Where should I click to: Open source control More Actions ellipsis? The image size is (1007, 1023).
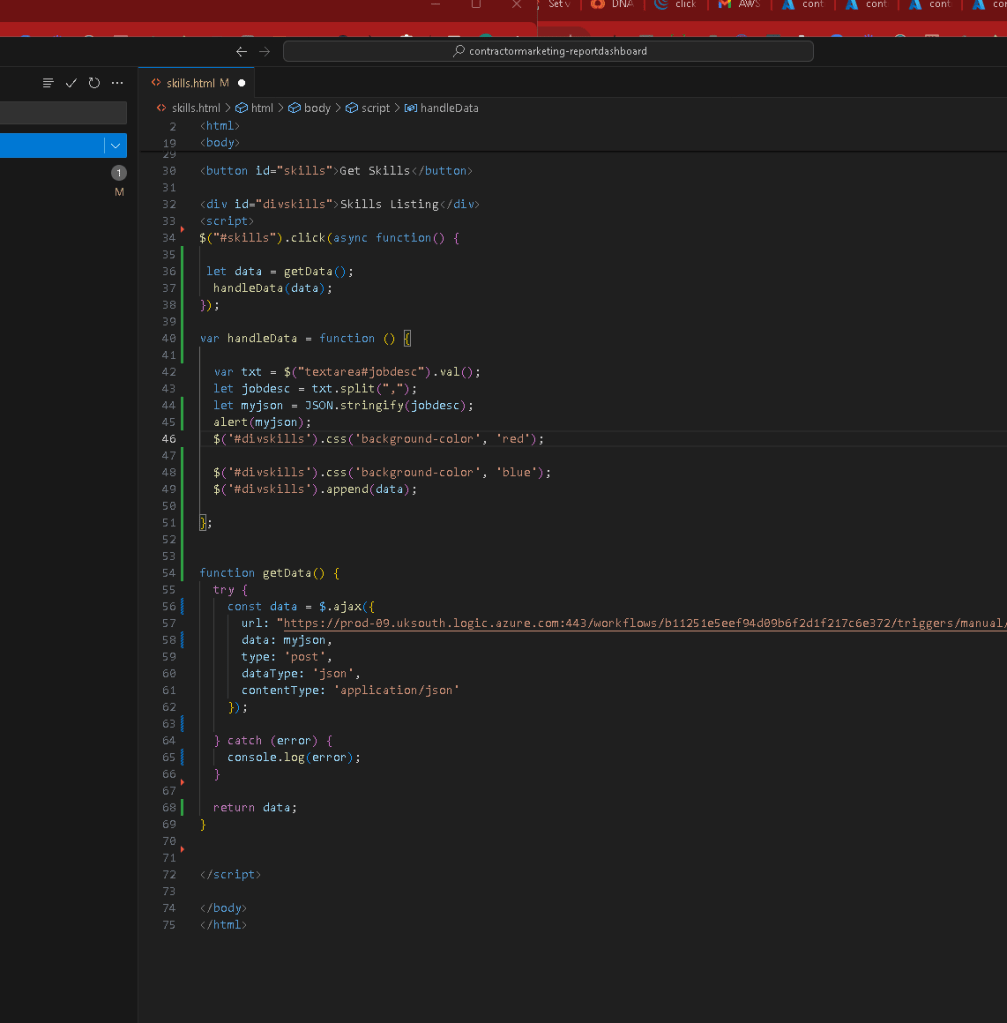point(117,83)
